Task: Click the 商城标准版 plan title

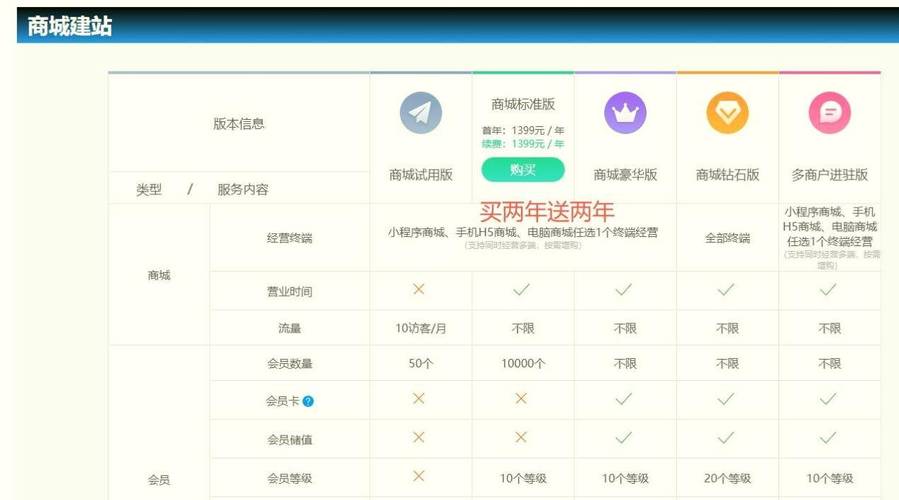Action: click(x=523, y=104)
